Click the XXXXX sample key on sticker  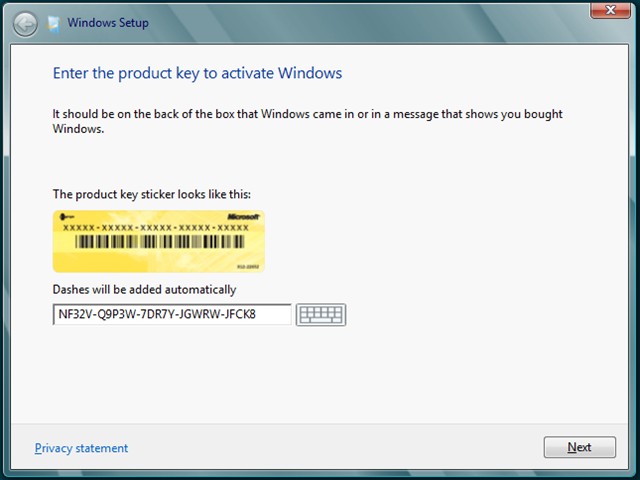(156, 228)
